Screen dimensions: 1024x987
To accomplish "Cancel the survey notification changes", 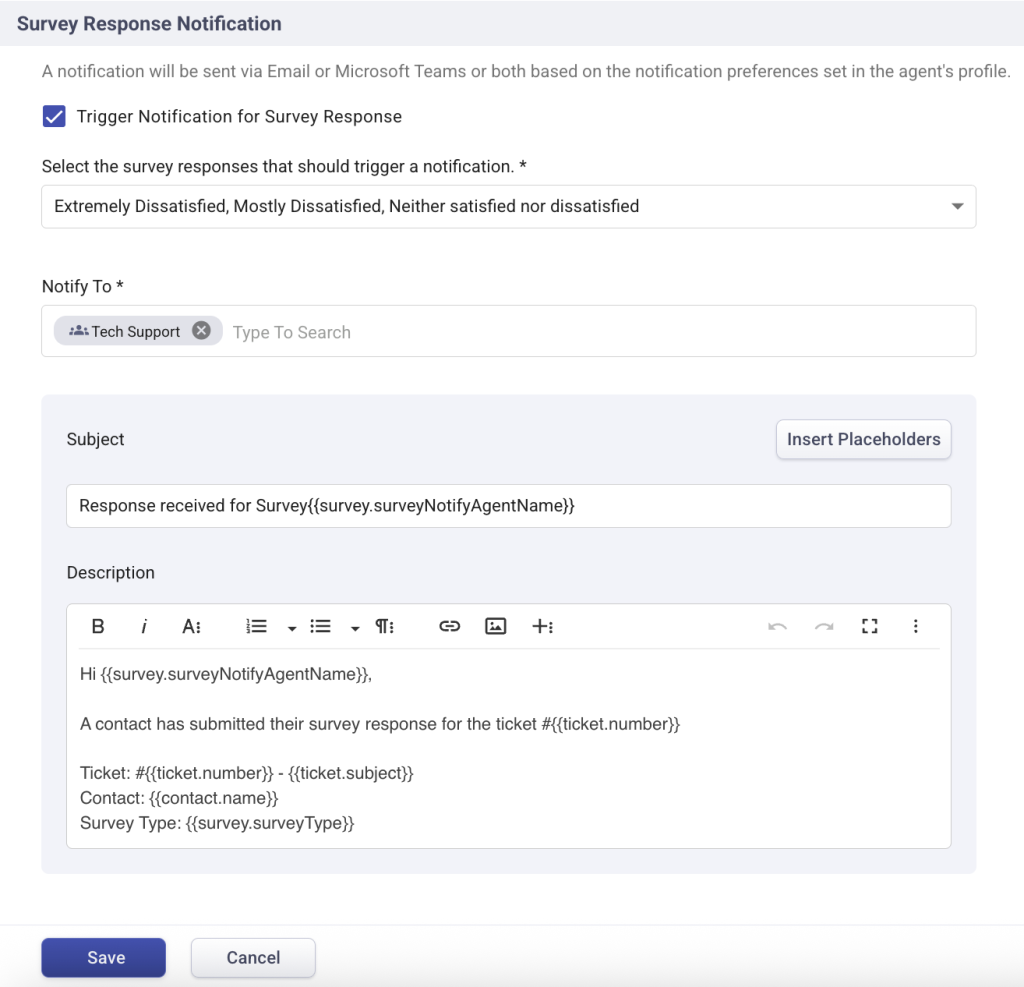I will (x=253, y=958).
